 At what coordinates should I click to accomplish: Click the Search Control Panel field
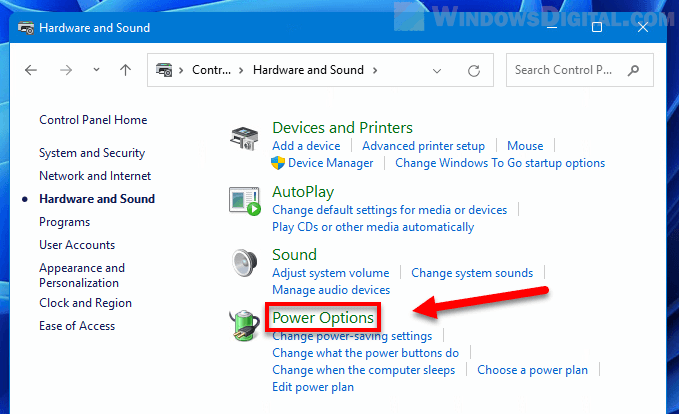[x=579, y=70]
